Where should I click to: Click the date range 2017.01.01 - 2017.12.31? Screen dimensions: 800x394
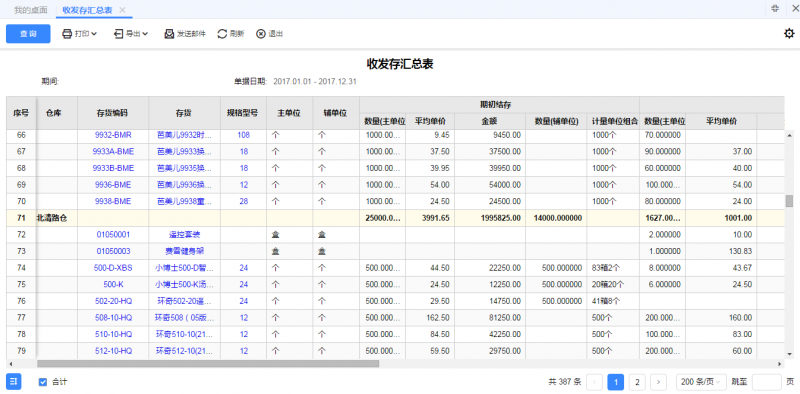(315, 81)
